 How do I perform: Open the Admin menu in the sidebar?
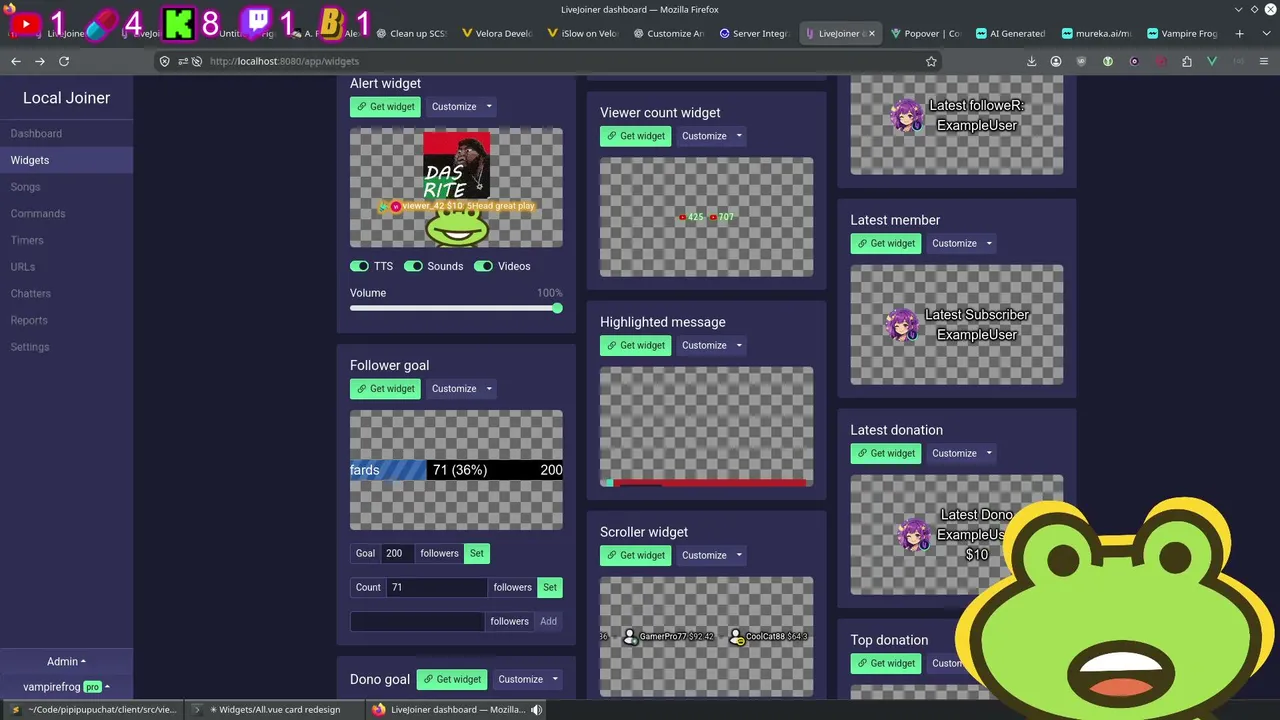(x=66, y=661)
